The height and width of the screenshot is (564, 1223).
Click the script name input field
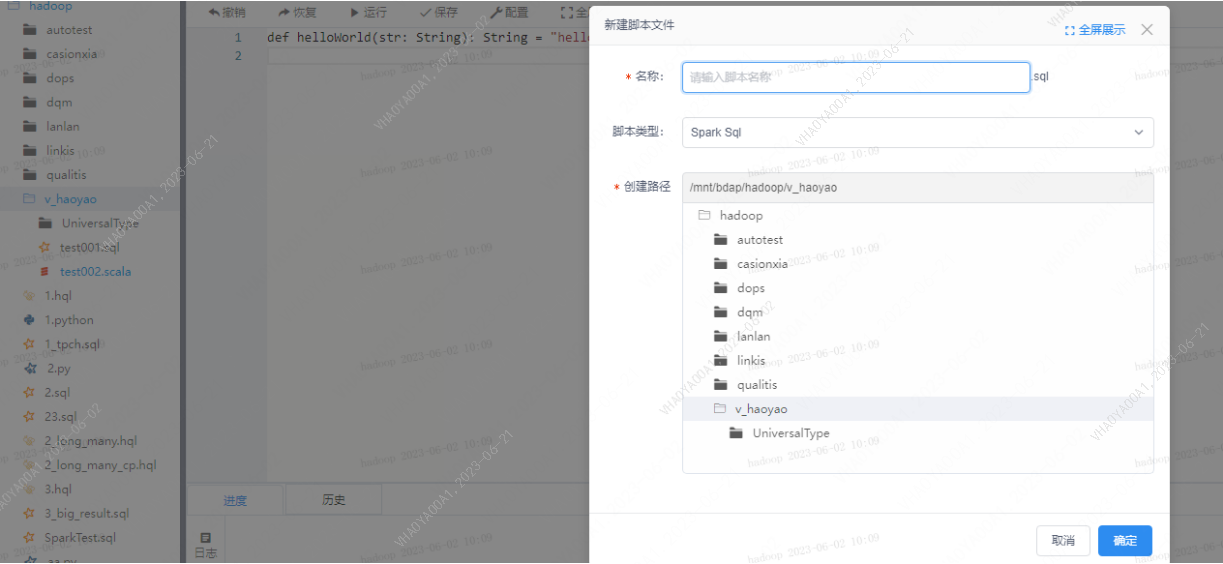click(x=855, y=77)
